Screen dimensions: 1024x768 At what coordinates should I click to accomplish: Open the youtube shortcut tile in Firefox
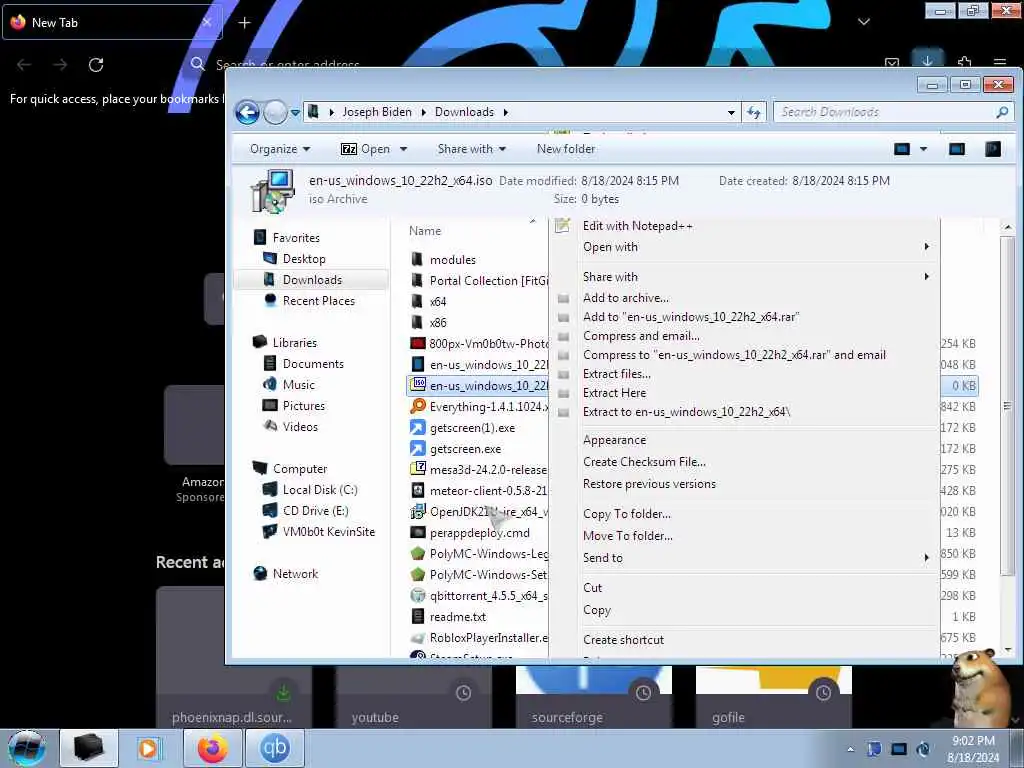point(414,696)
